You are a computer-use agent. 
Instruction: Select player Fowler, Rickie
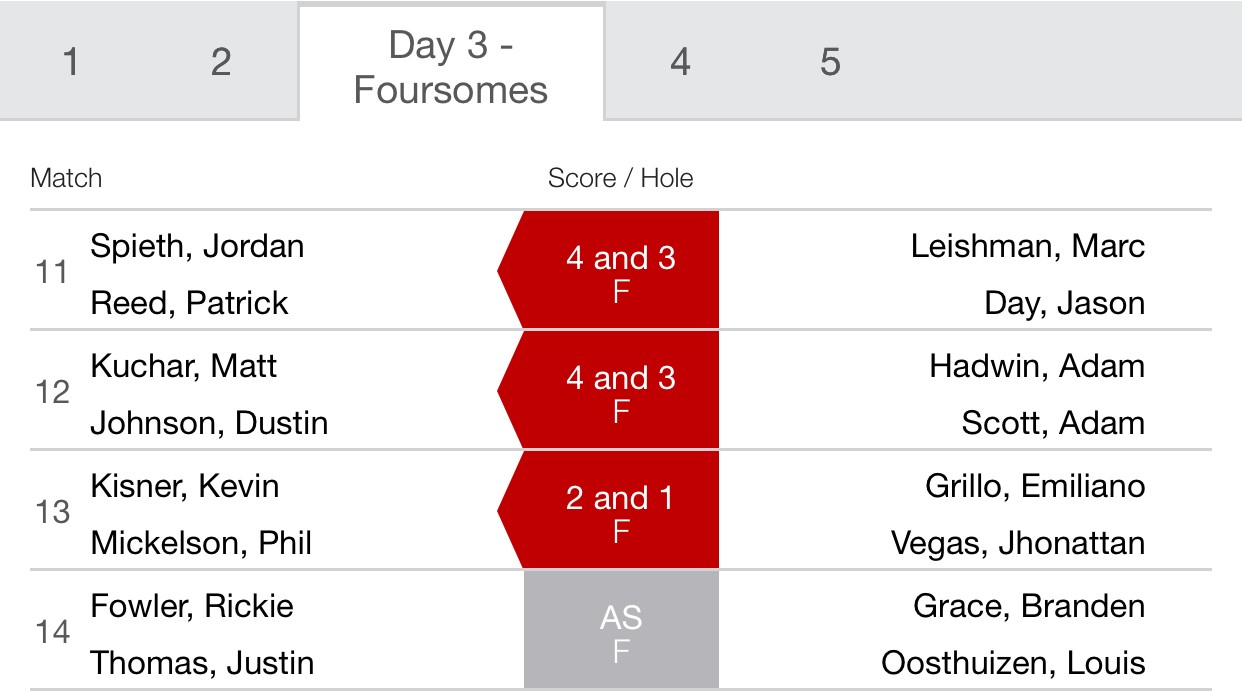pyautogui.click(x=192, y=606)
